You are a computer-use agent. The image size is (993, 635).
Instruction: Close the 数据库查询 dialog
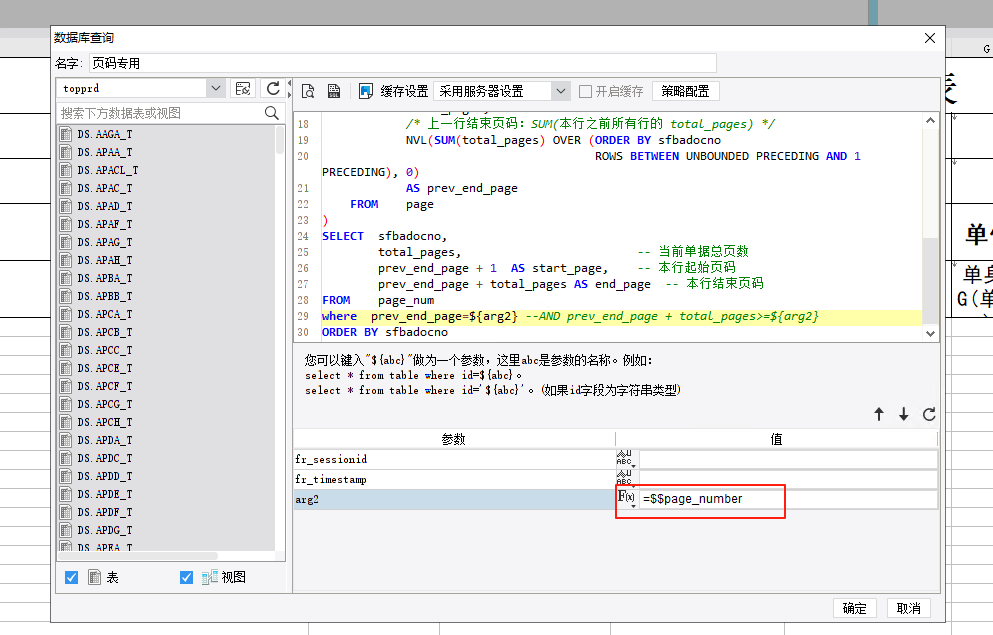click(x=930, y=38)
